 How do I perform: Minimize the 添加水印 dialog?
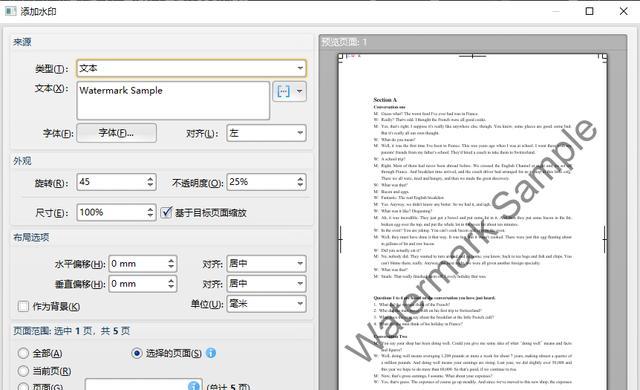(x=556, y=11)
